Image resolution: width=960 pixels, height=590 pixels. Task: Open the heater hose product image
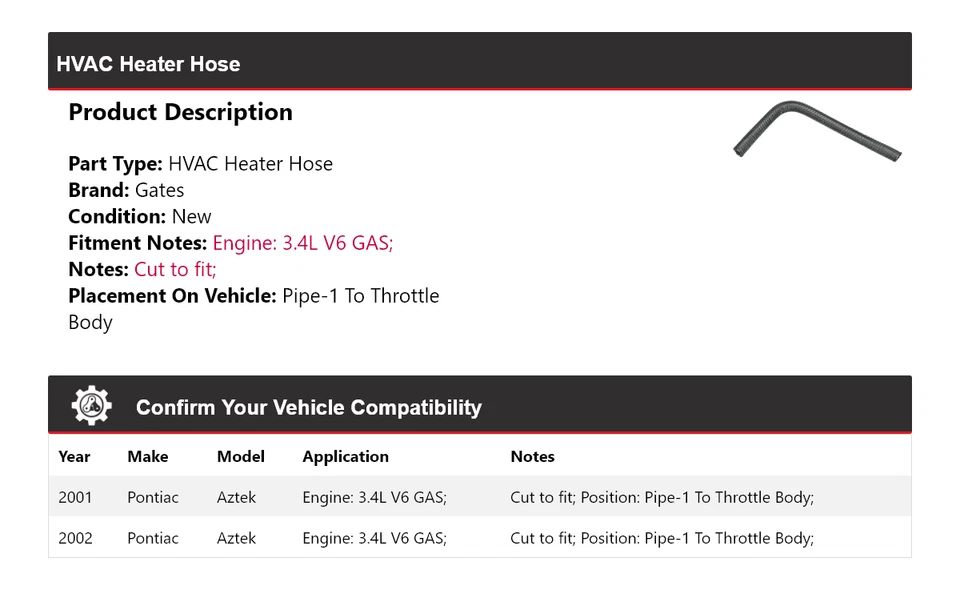817,131
